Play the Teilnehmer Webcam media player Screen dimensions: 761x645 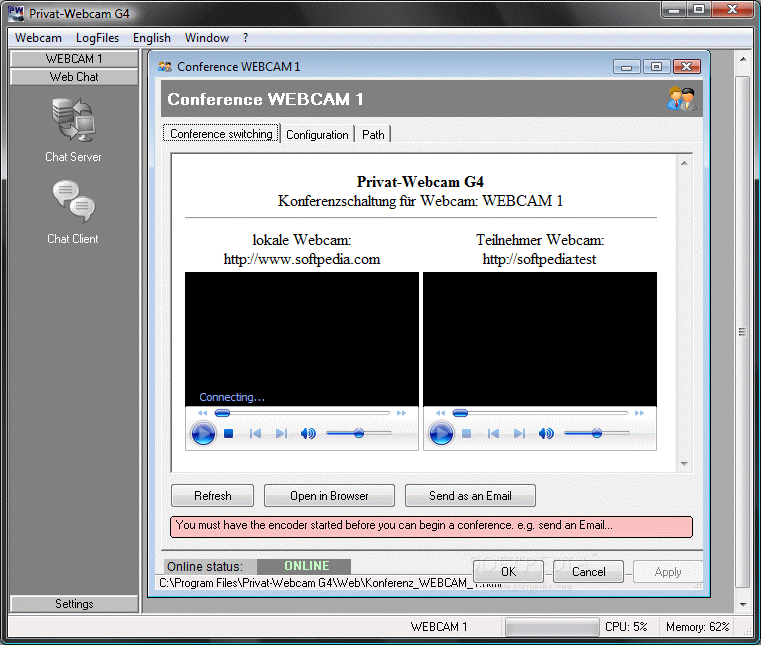pos(441,433)
